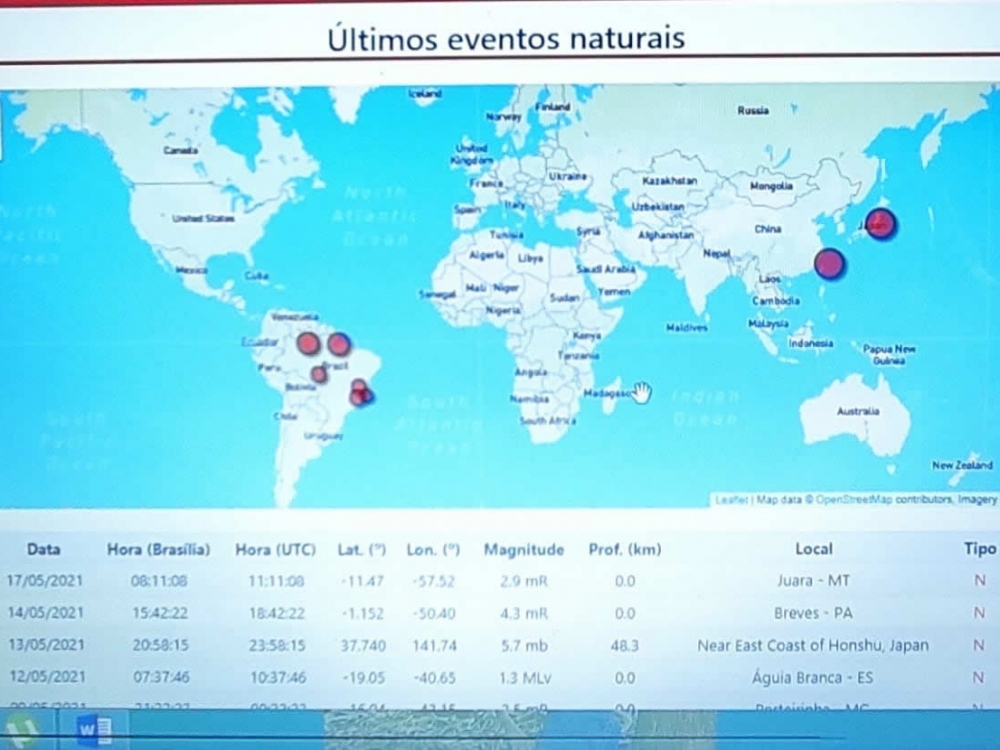The width and height of the screenshot is (1000, 750).
Task: Click the -1.152 latitude value
Action: (x=362, y=613)
